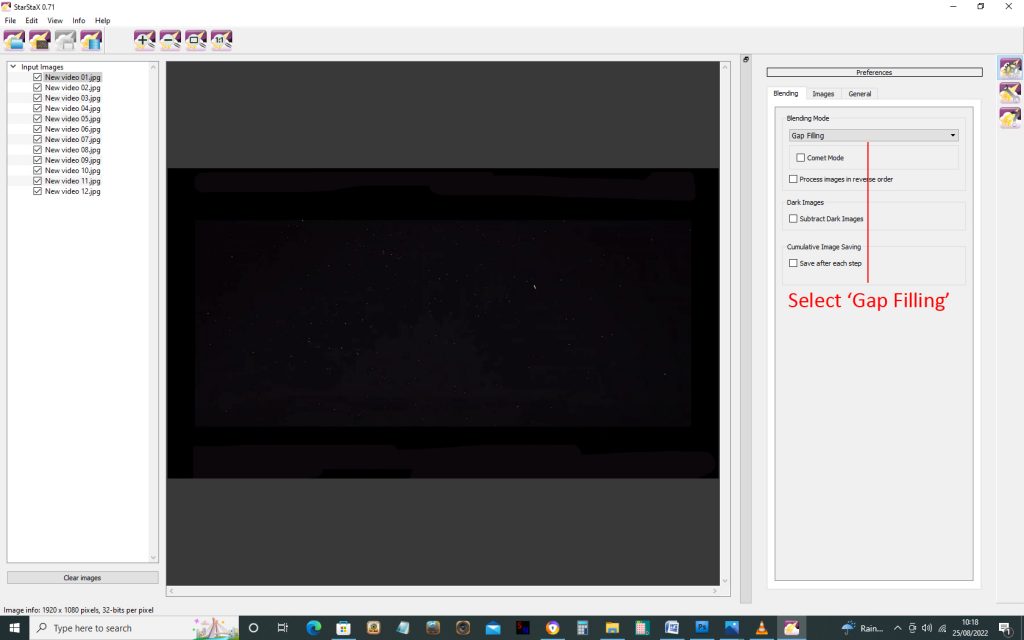
Task: Click the float panel icon beside Preferences
Action: tap(746, 59)
